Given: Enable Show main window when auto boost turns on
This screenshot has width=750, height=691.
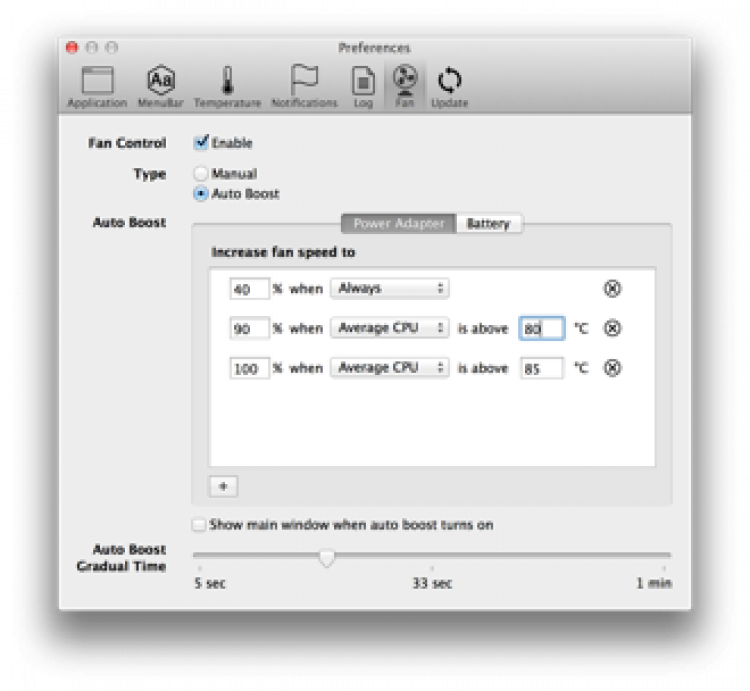Looking at the screenshot, I should click(x=200, y=525).
